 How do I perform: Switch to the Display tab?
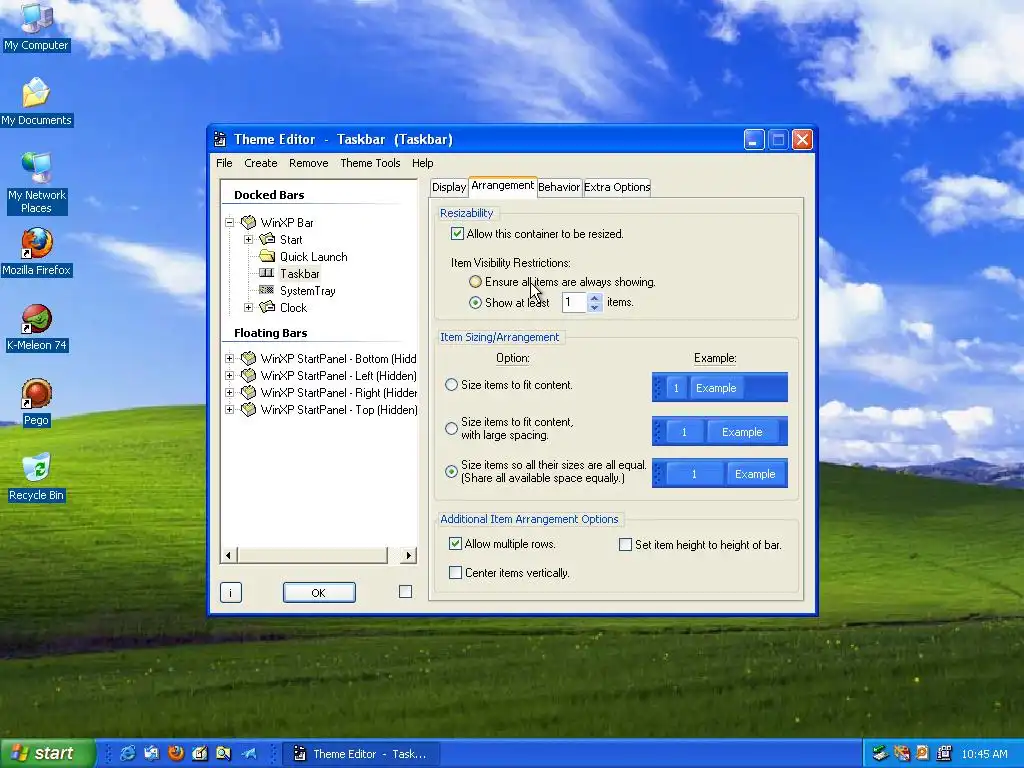[449, 187]
